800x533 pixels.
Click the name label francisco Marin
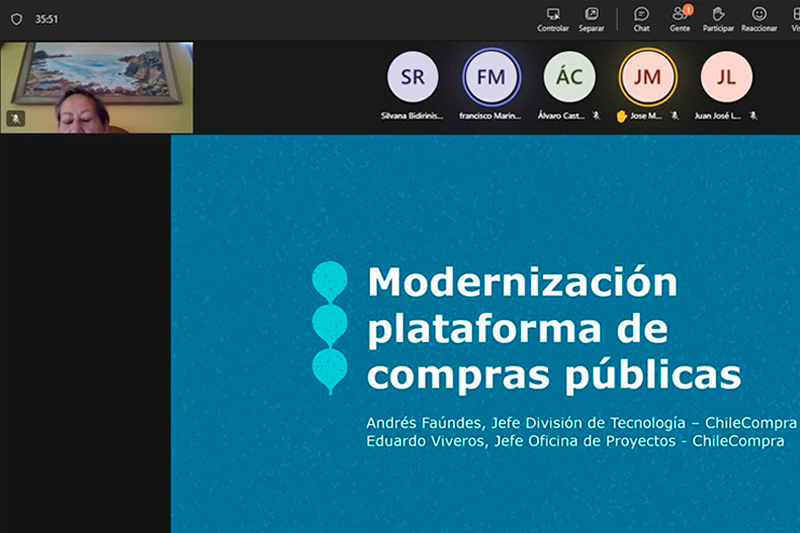coord(490,116)
